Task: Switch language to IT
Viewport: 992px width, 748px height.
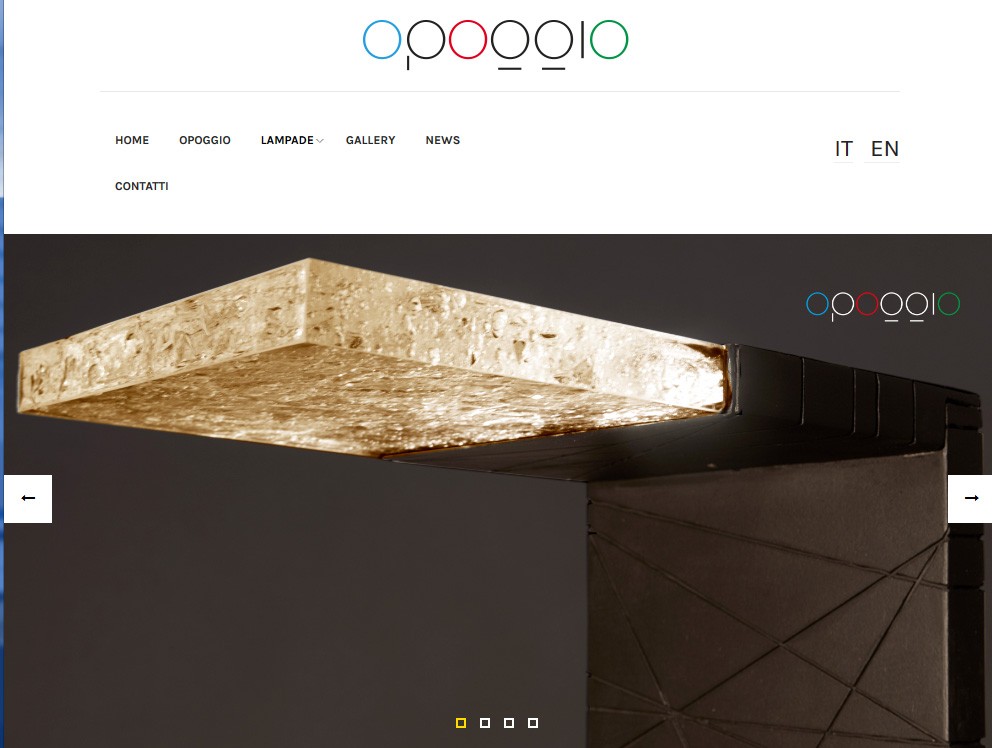Action: click(x=843, y=149)
